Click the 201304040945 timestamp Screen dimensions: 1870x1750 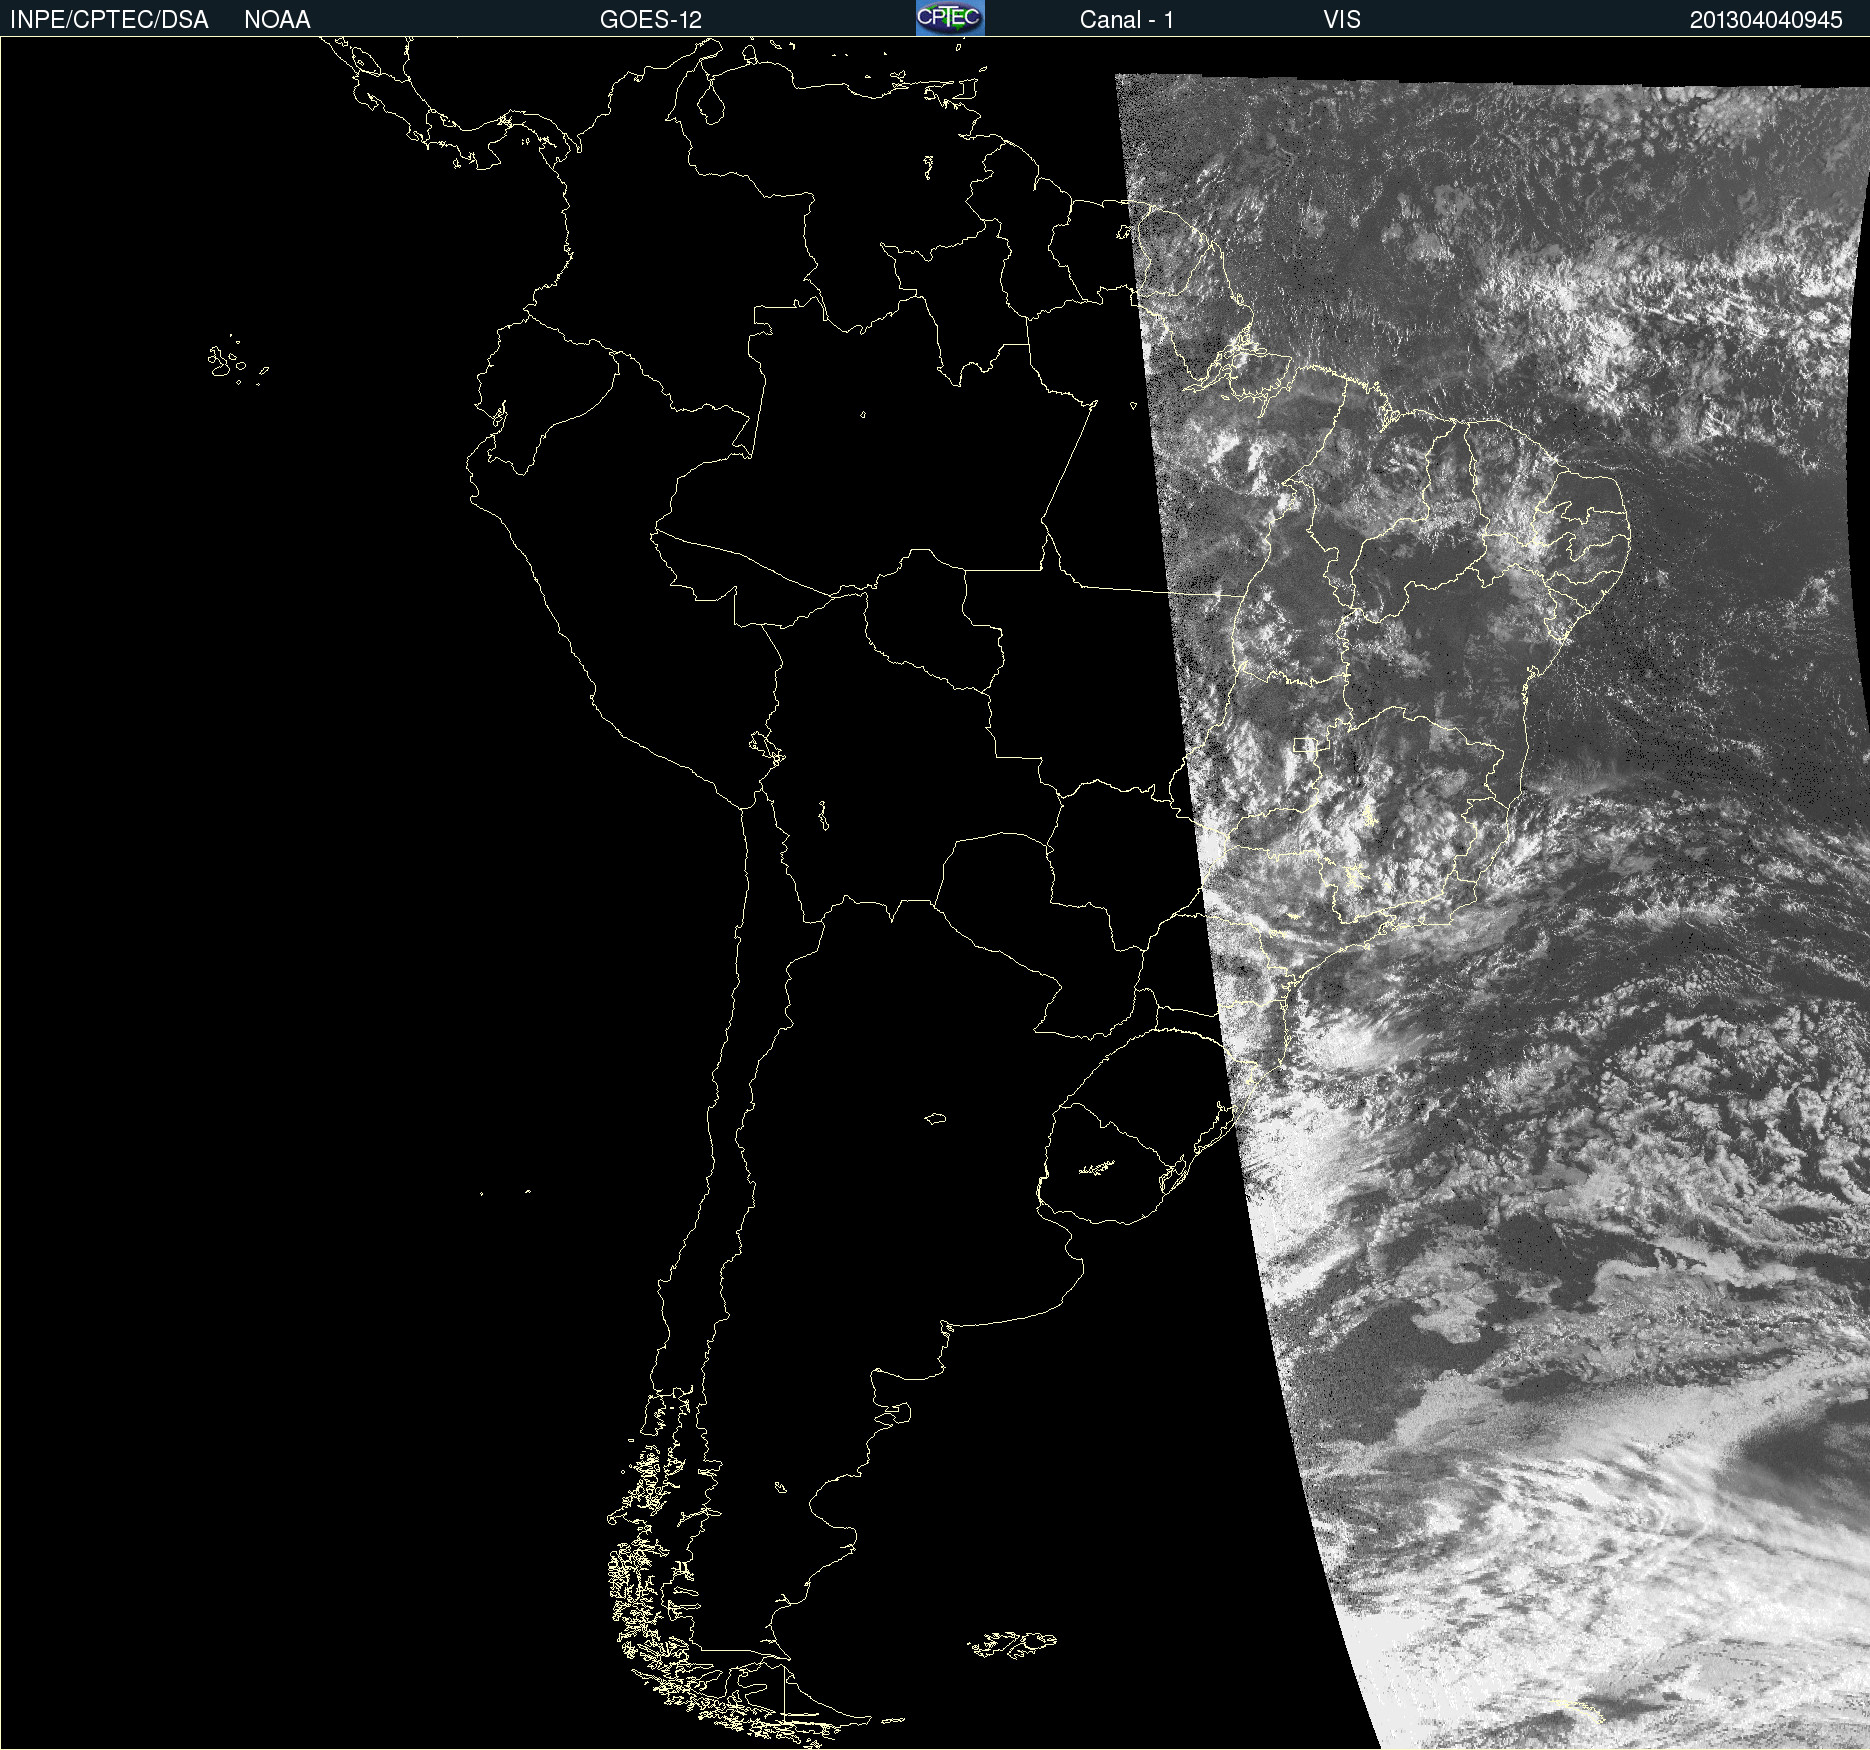pyautogui.click(x=1766, y=20)
